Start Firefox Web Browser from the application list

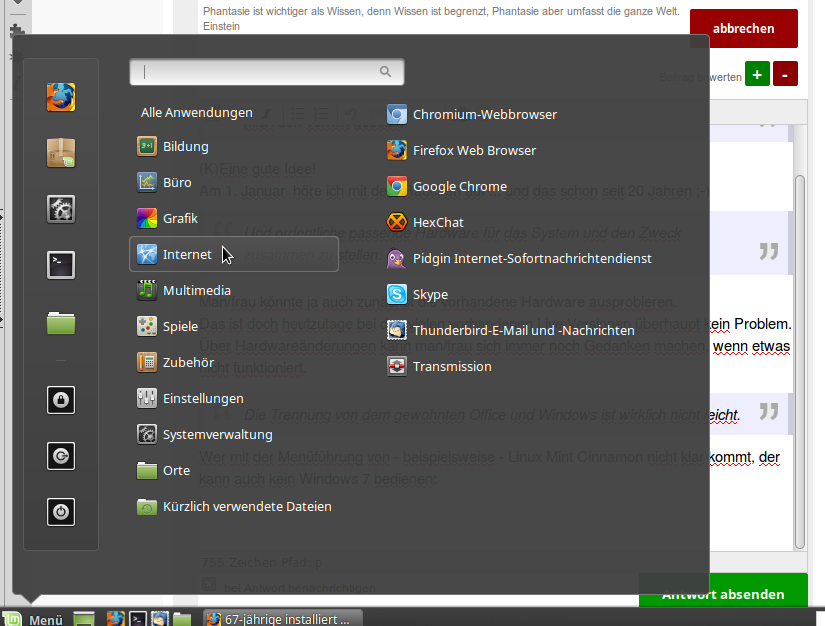pyautogui.click(x=461, y=150)
